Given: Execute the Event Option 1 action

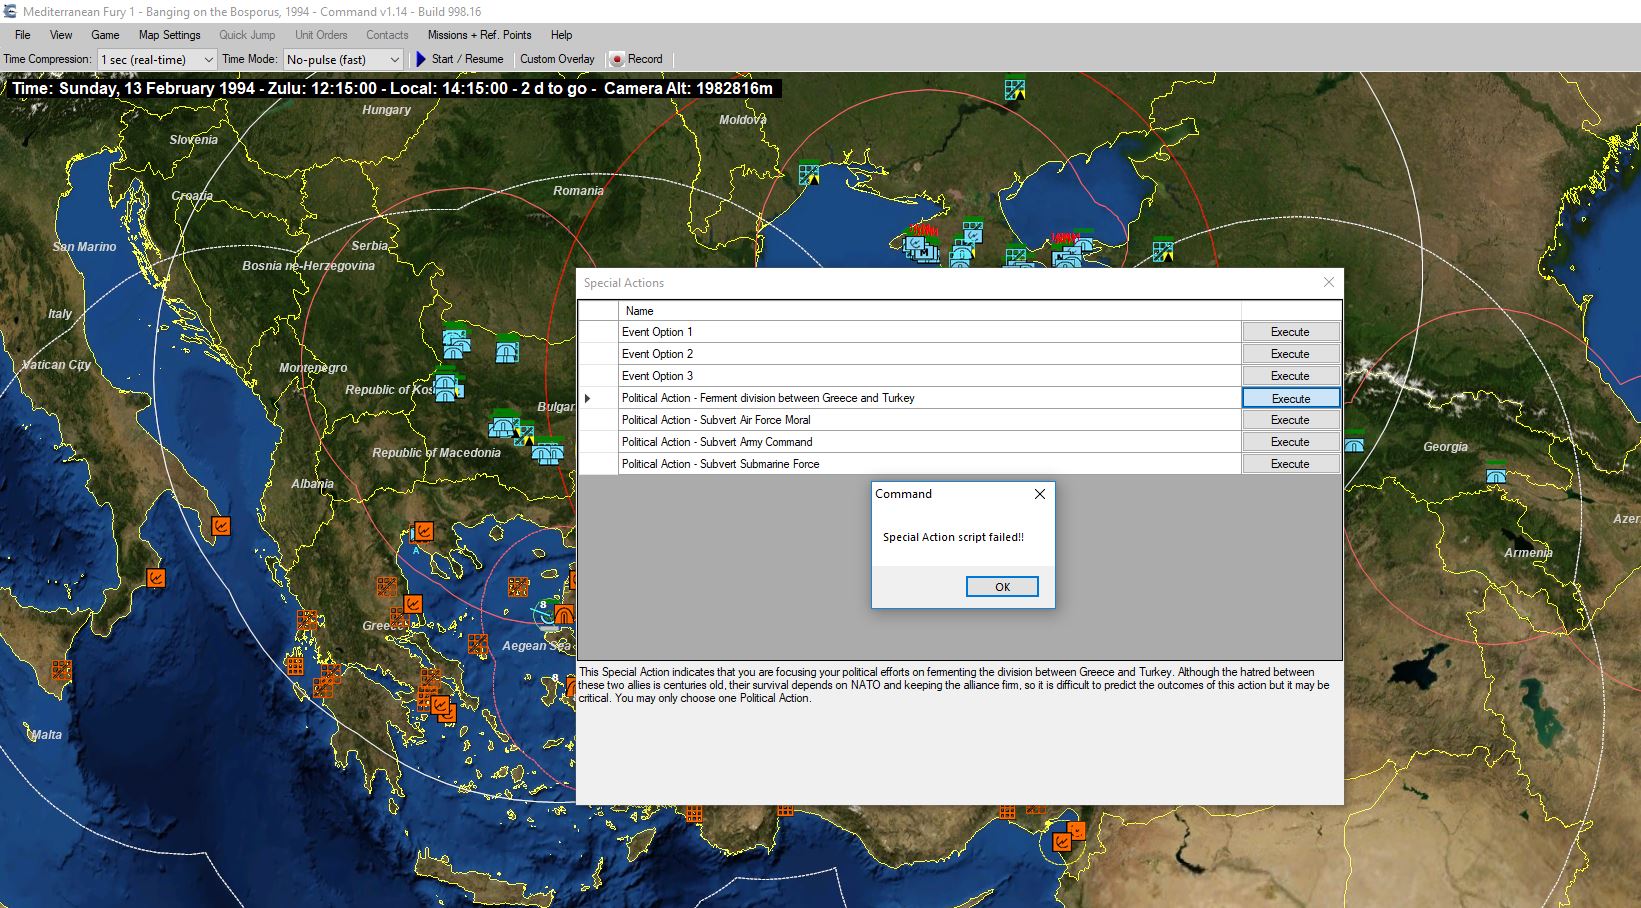Looking at the screenshot, I should click(1290, 332).
